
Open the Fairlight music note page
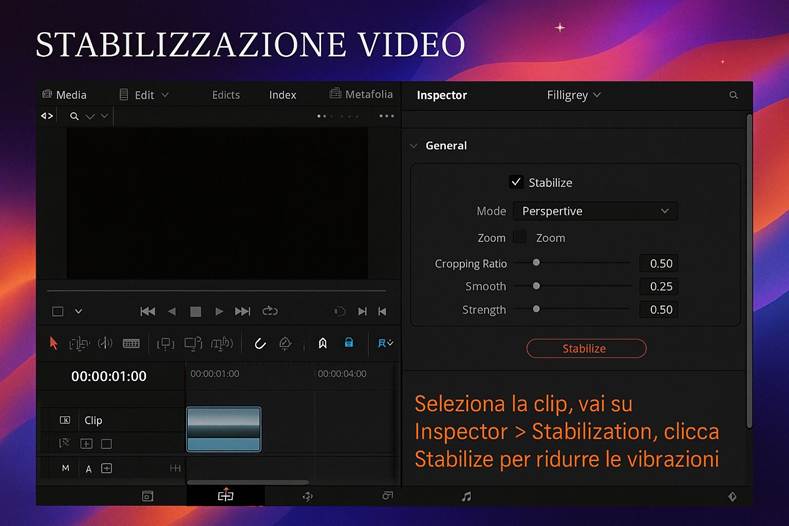(x=467, y=496)
